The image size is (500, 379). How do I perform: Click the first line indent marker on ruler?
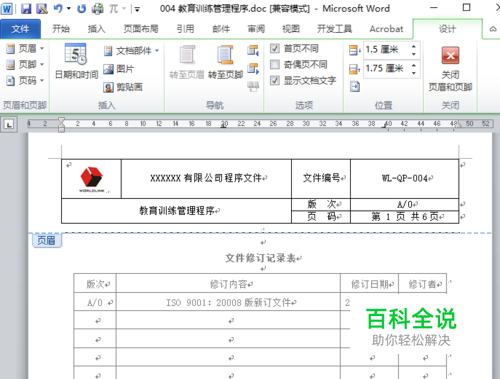click(61, 120)
